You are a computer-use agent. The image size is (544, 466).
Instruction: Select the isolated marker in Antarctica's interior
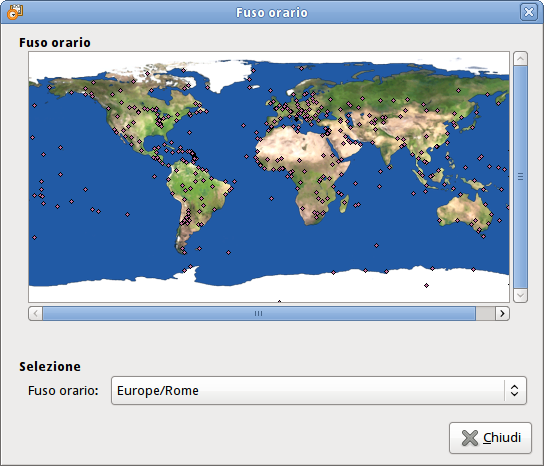(x=426, y=285)
